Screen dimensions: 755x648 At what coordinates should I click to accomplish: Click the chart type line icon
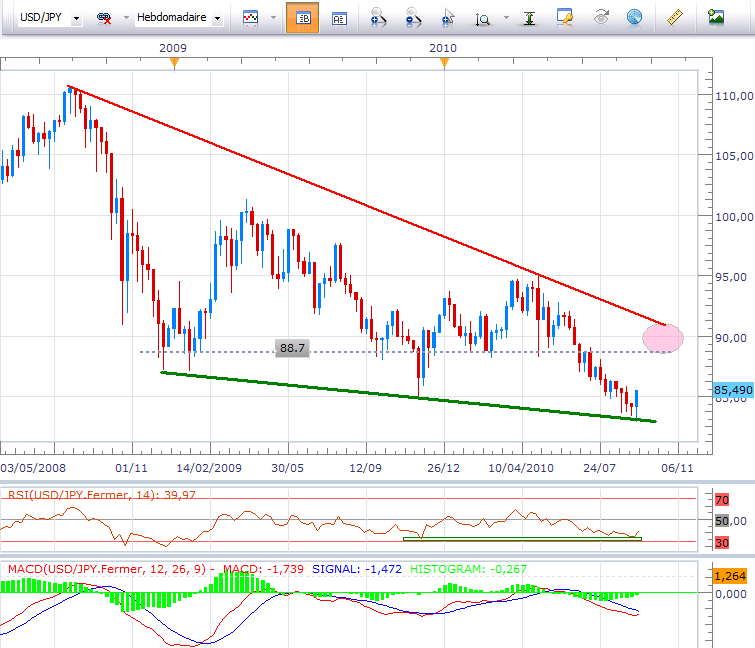click(x=250, y=18)
